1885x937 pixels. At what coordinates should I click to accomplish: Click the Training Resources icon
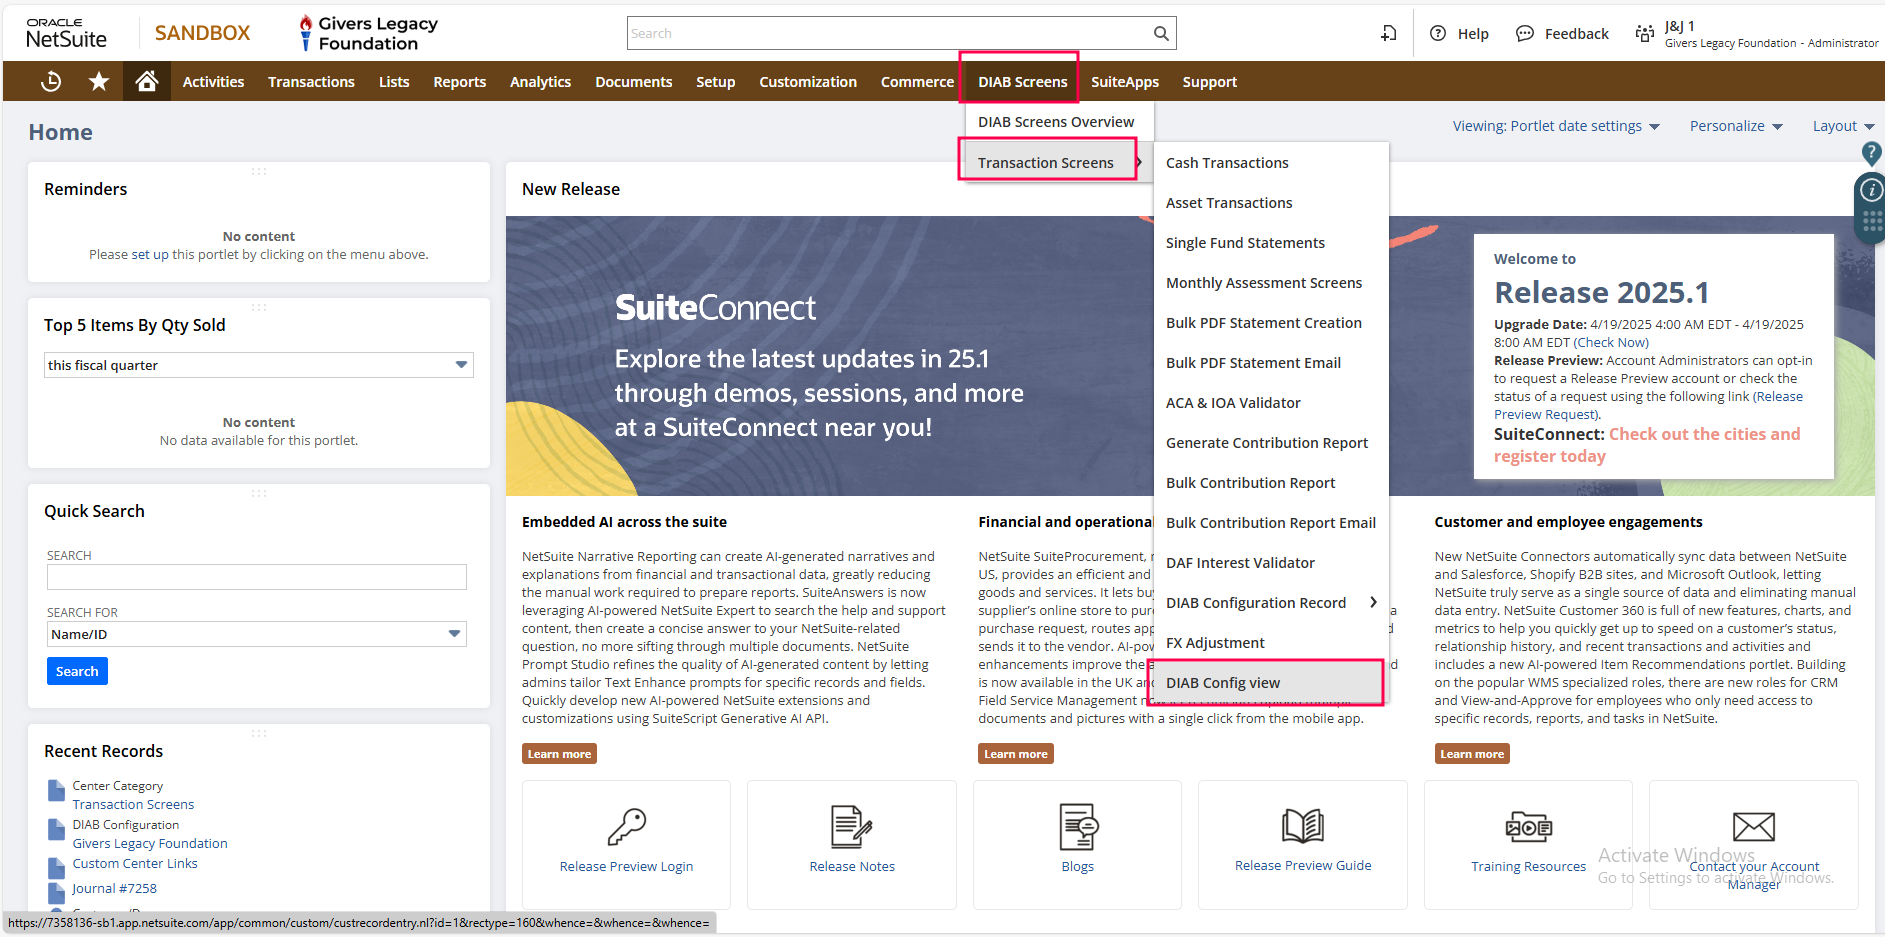point(1528,827)
